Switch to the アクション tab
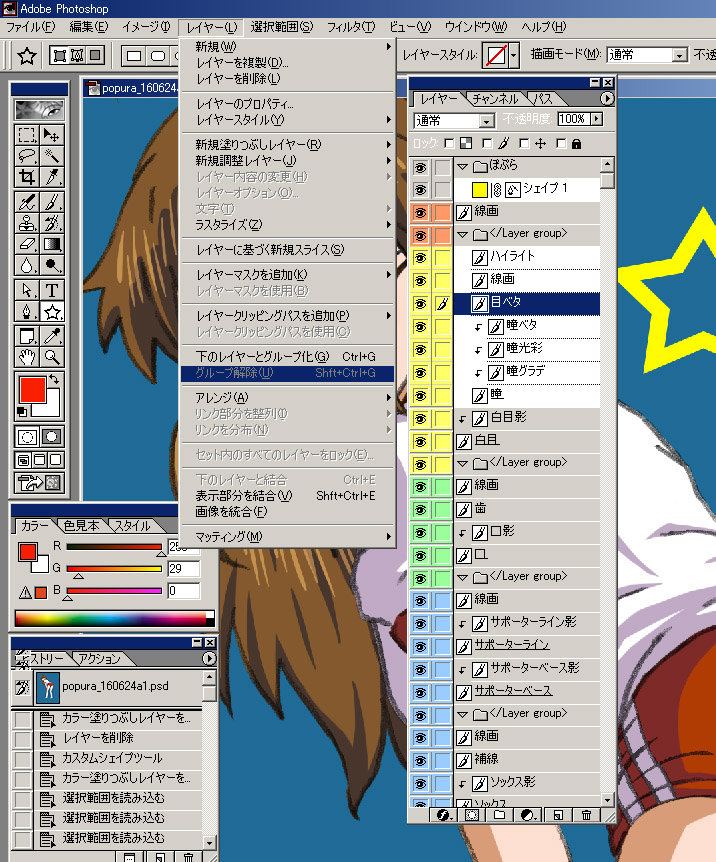The width and height of the screenshot is (716, 862). (100, 659)
